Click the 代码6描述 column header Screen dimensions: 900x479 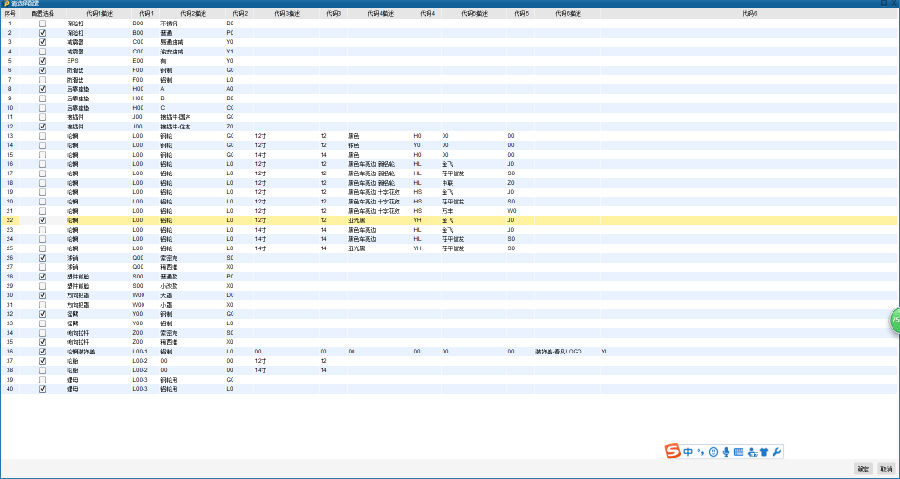(568, 13)
